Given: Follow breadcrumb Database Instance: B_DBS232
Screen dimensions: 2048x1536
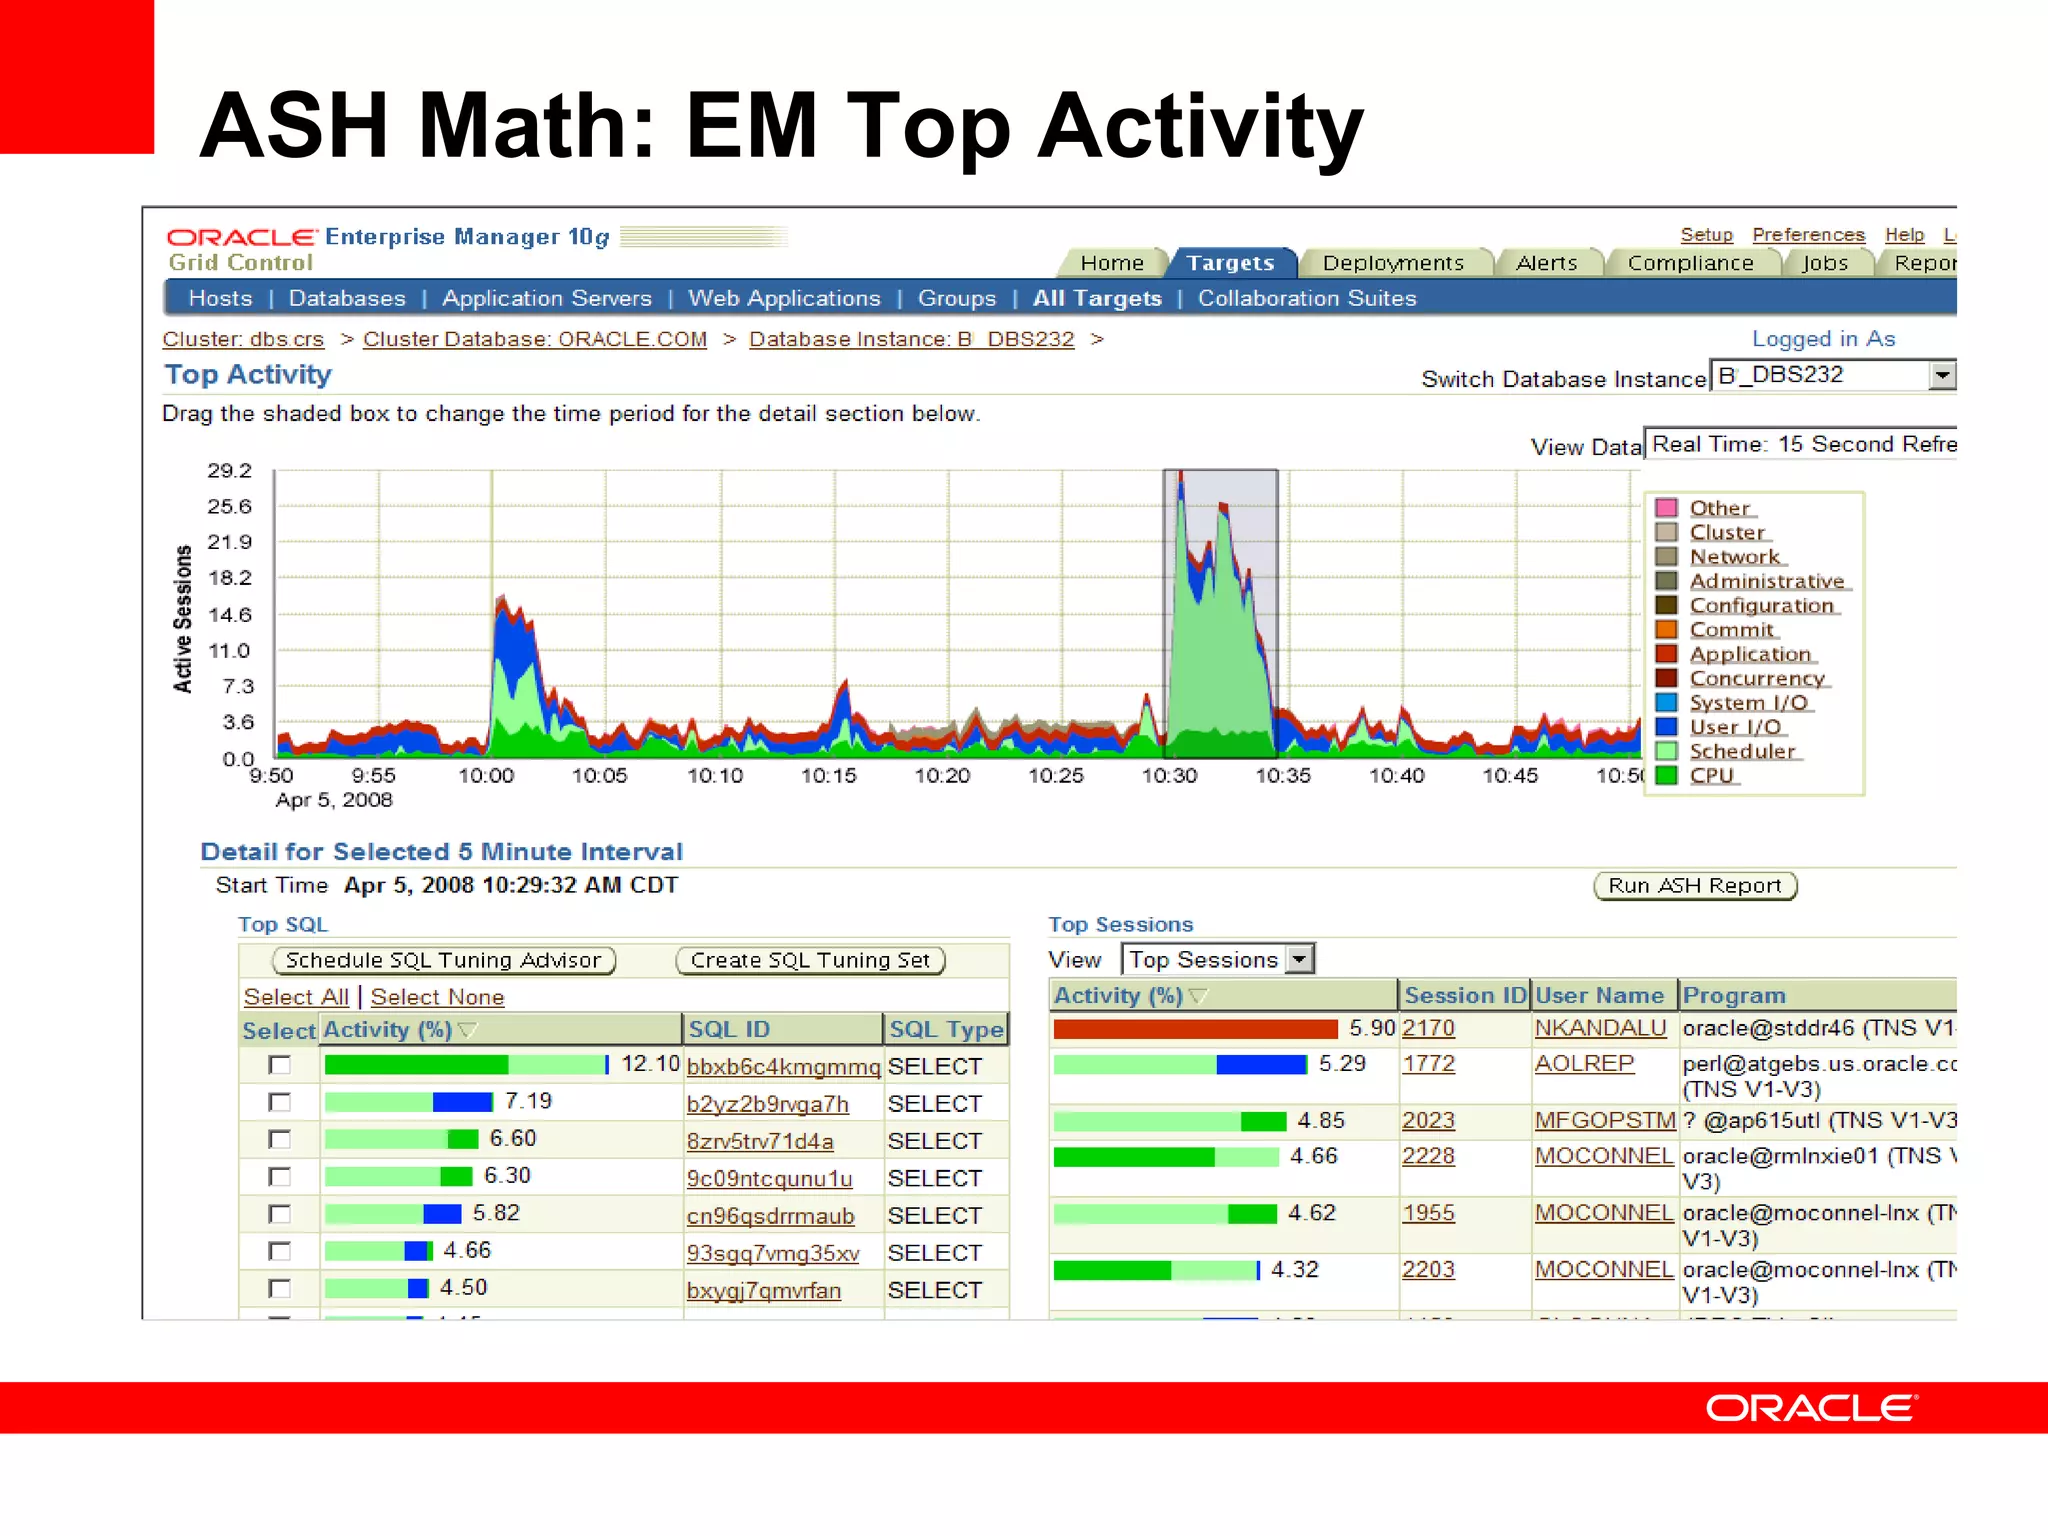Looking at the screenshot, I should (912, 339).
